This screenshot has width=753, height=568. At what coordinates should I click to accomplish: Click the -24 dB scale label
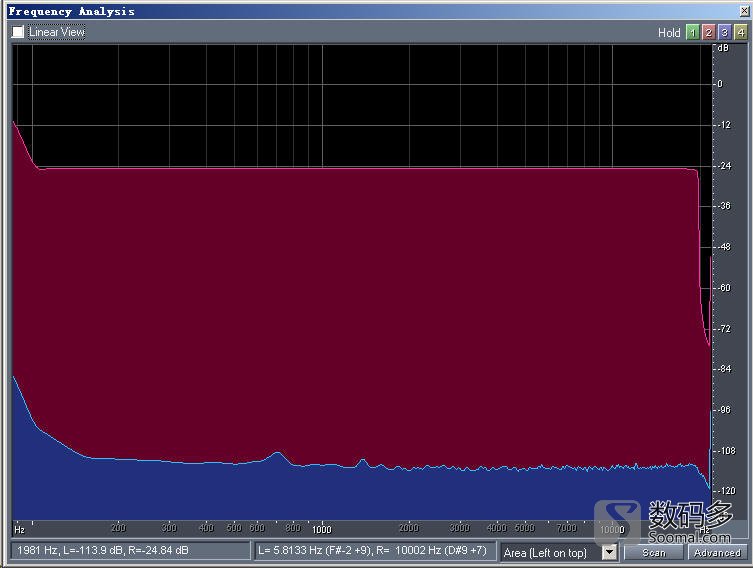tap(724, 166)
